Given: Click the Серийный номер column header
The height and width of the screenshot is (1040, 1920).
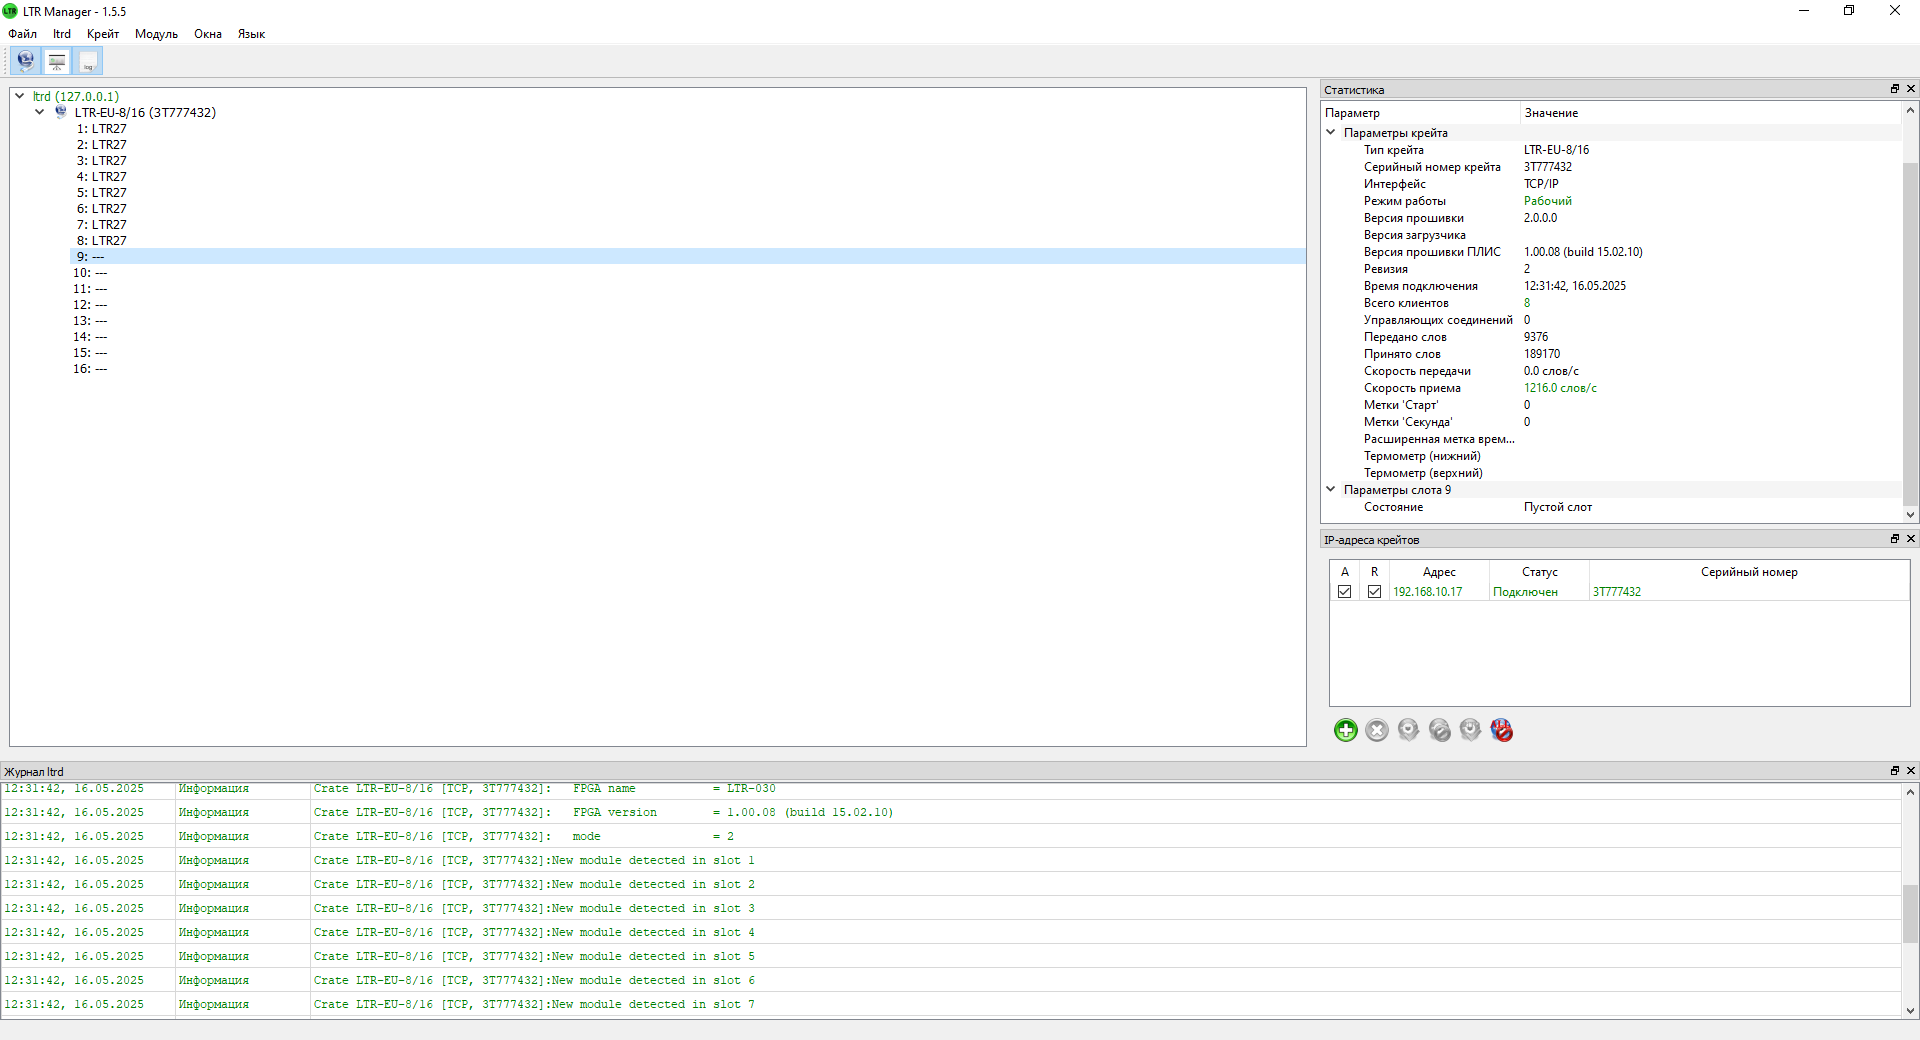Looking at the screenshot, I should click(1749, 572).
